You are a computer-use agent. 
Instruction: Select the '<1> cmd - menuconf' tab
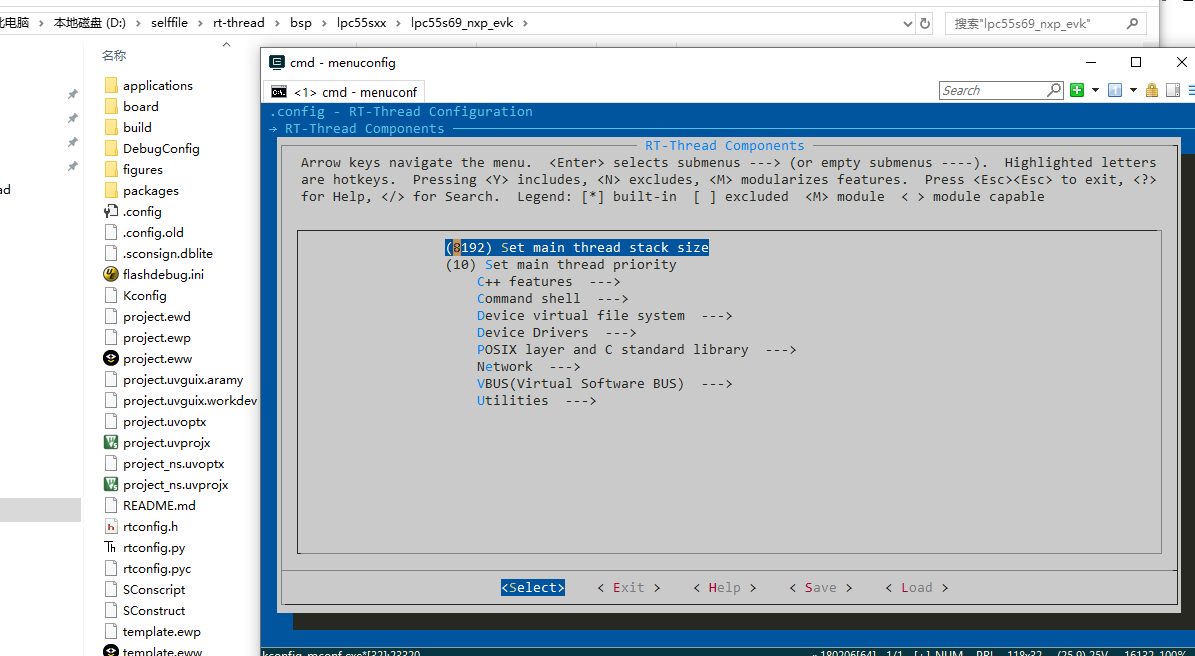(x=344, y=92)
